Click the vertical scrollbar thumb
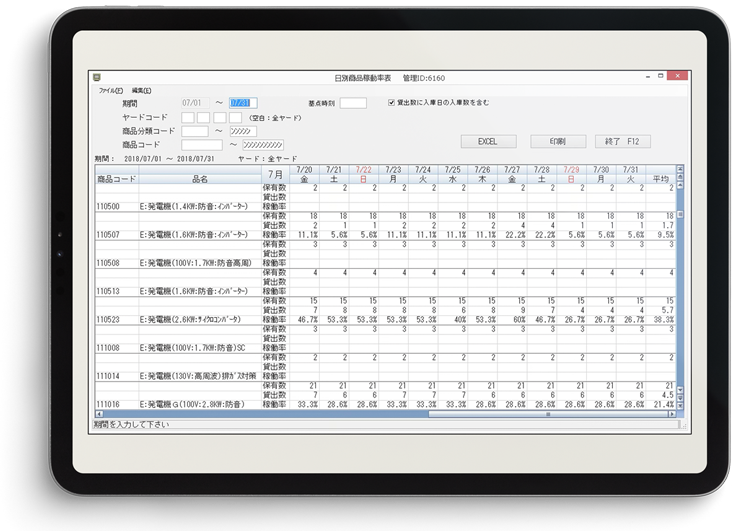 (680, 215)
